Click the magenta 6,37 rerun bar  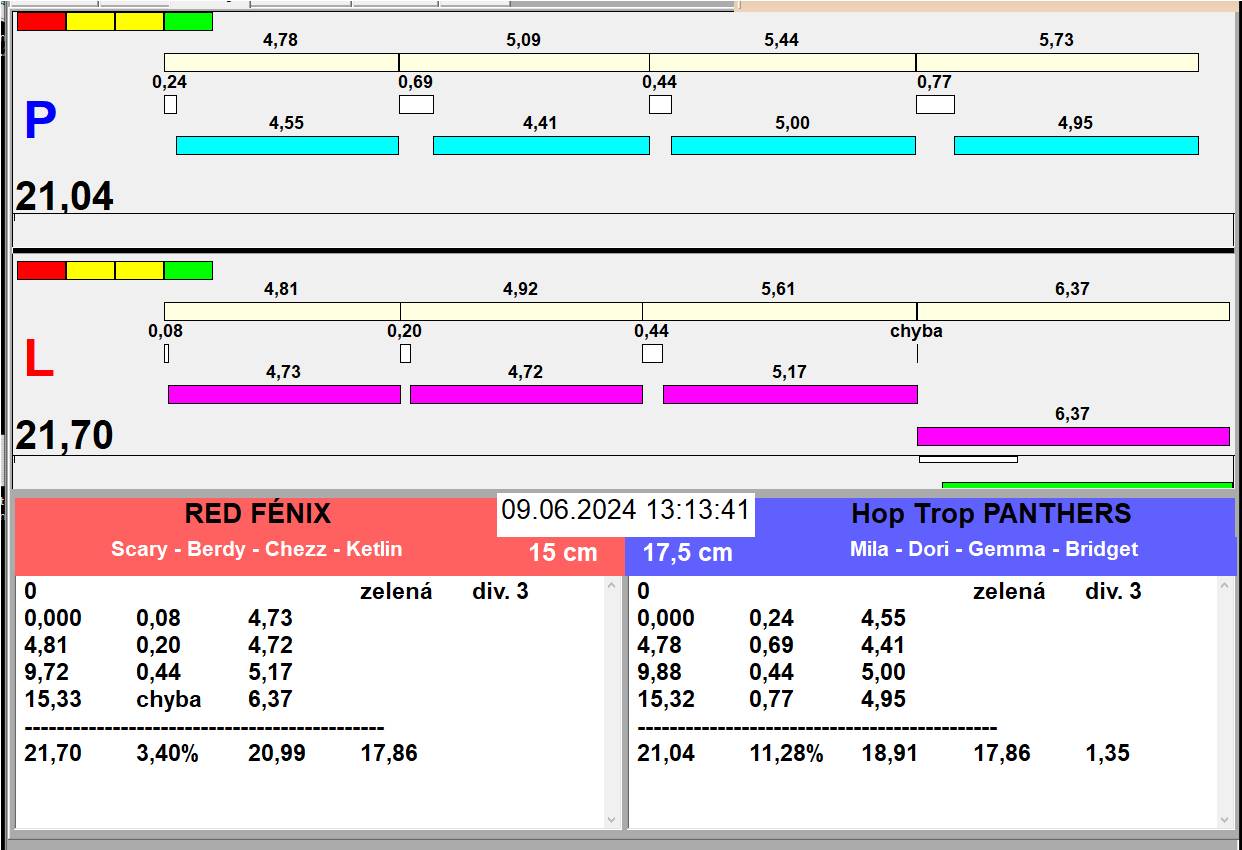(1072, 436)
